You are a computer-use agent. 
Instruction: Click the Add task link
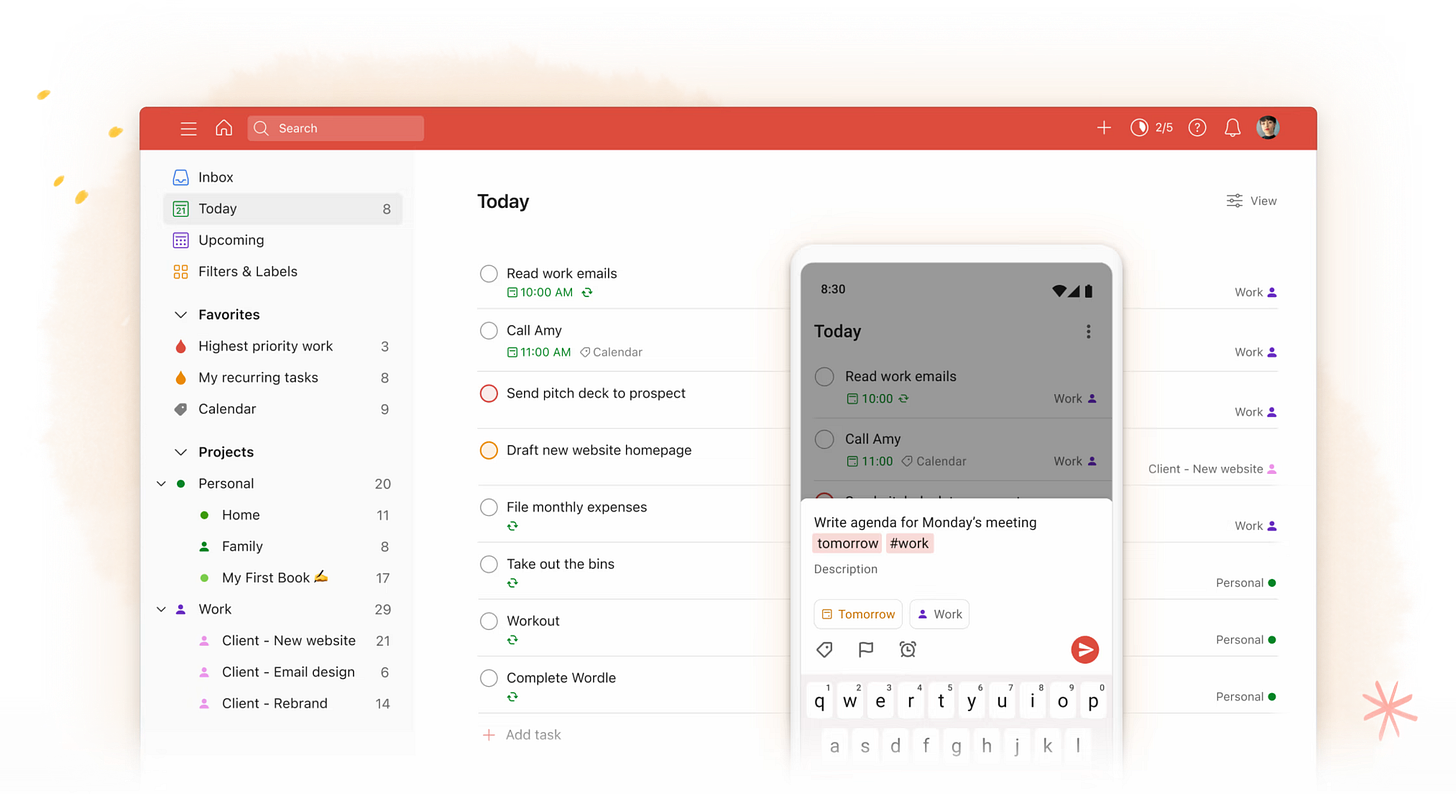coord(521,735)
